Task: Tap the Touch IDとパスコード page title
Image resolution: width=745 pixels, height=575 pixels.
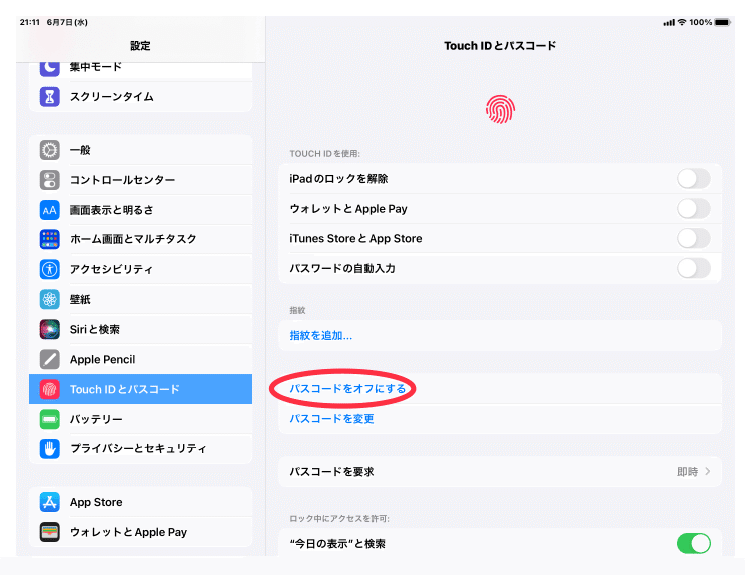Action: 500,46
